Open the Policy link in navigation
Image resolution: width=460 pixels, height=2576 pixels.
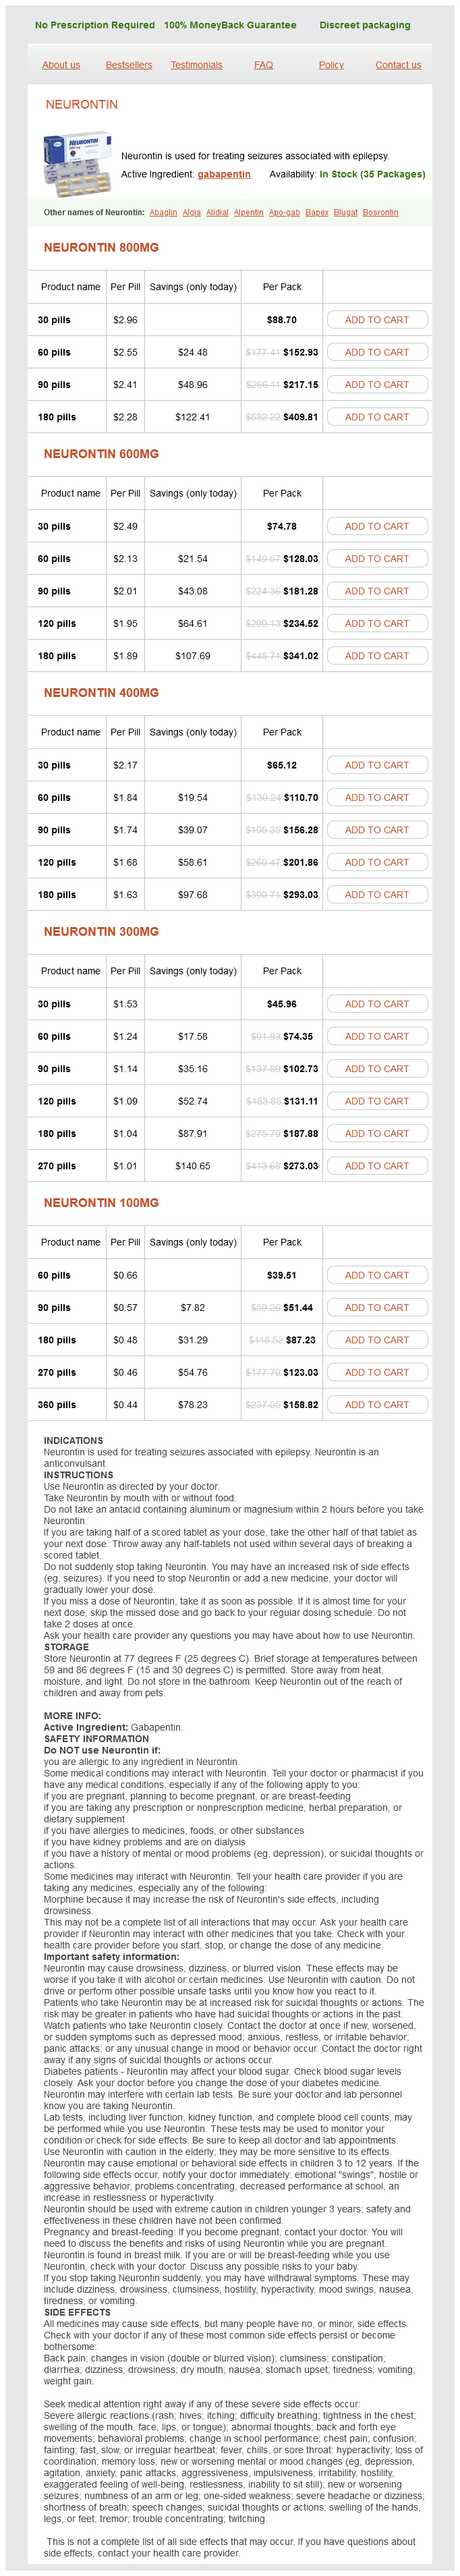point(331,65)
